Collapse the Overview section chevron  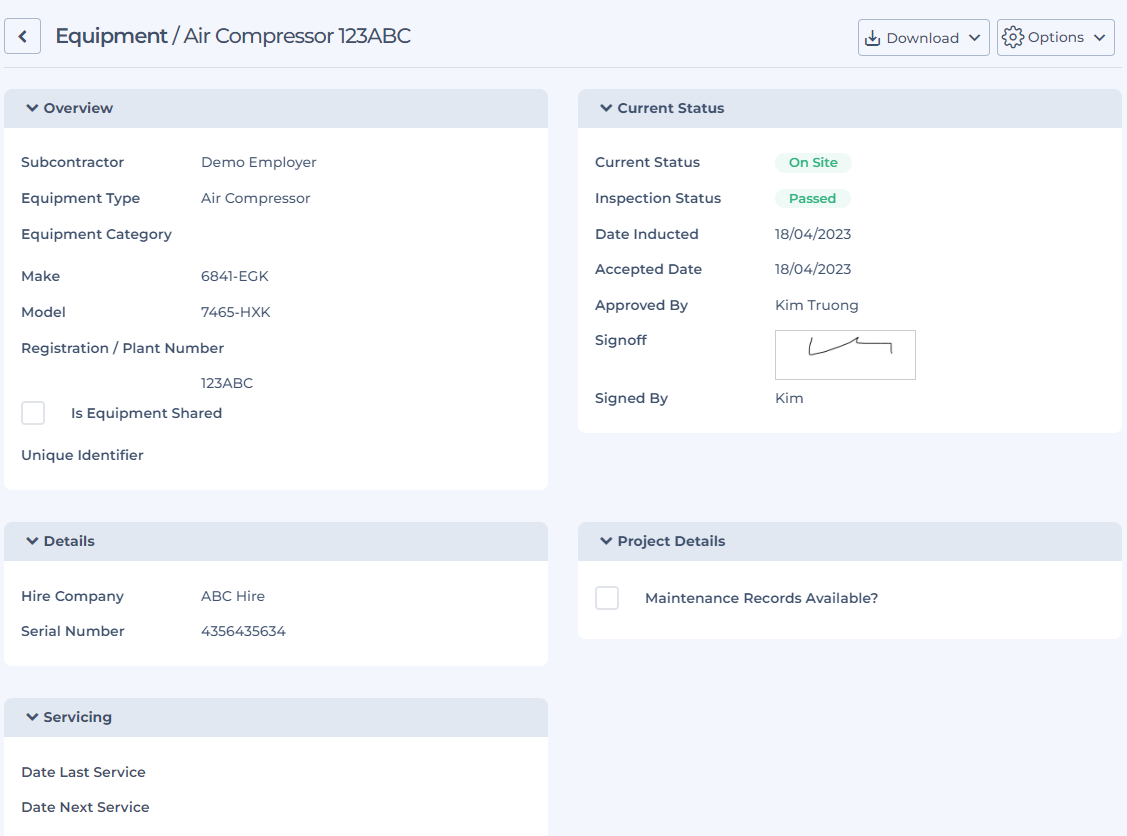32,108
